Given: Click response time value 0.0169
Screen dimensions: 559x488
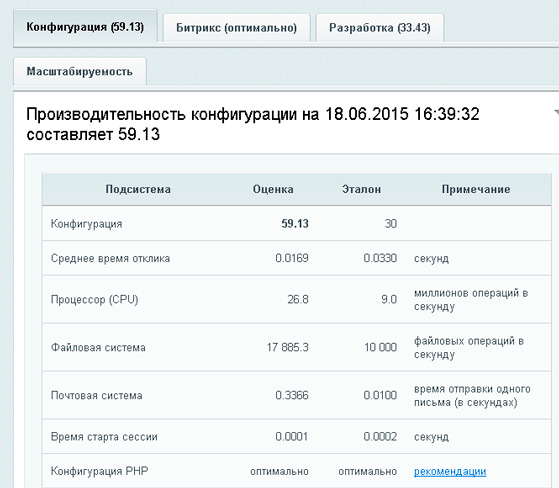Looking at the screenshot, I should click(x=292, y=258).
